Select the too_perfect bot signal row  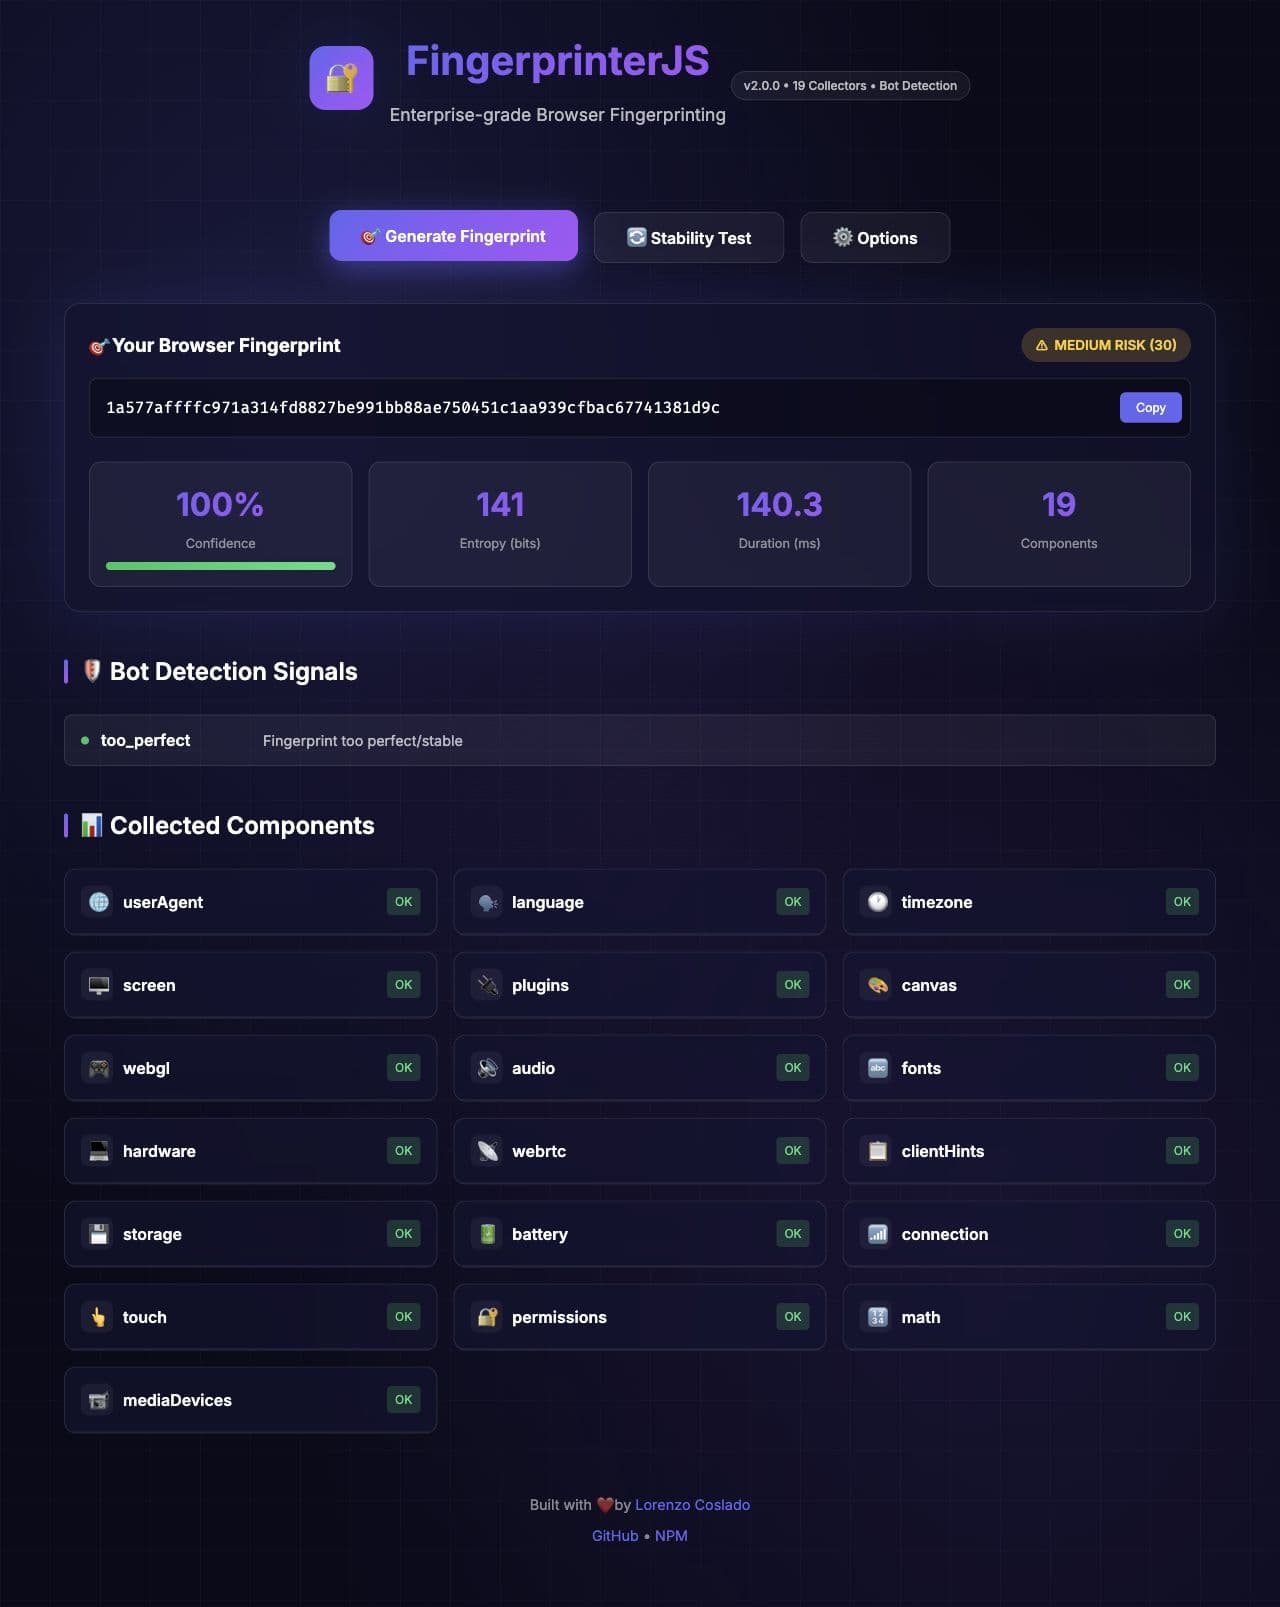pyautogui.click(x=640, y=740)
